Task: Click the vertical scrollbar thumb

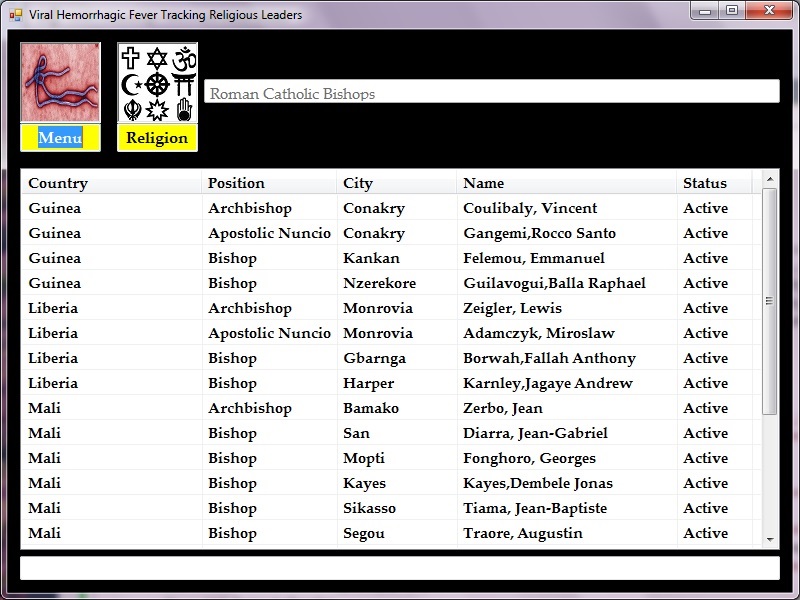Action: [769, 300]
